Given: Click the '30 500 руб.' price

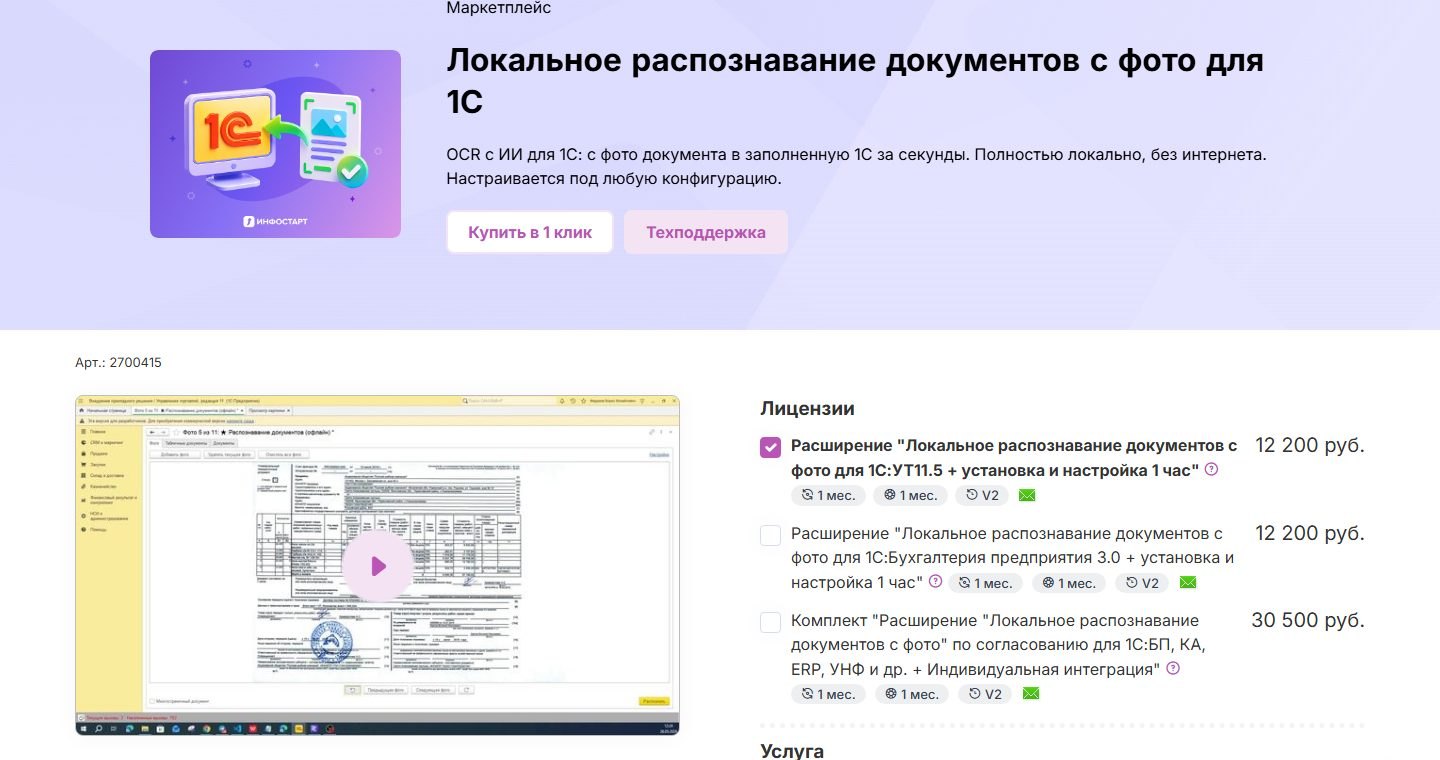Looking at the screenshot, I should (x=1308, y=620).
